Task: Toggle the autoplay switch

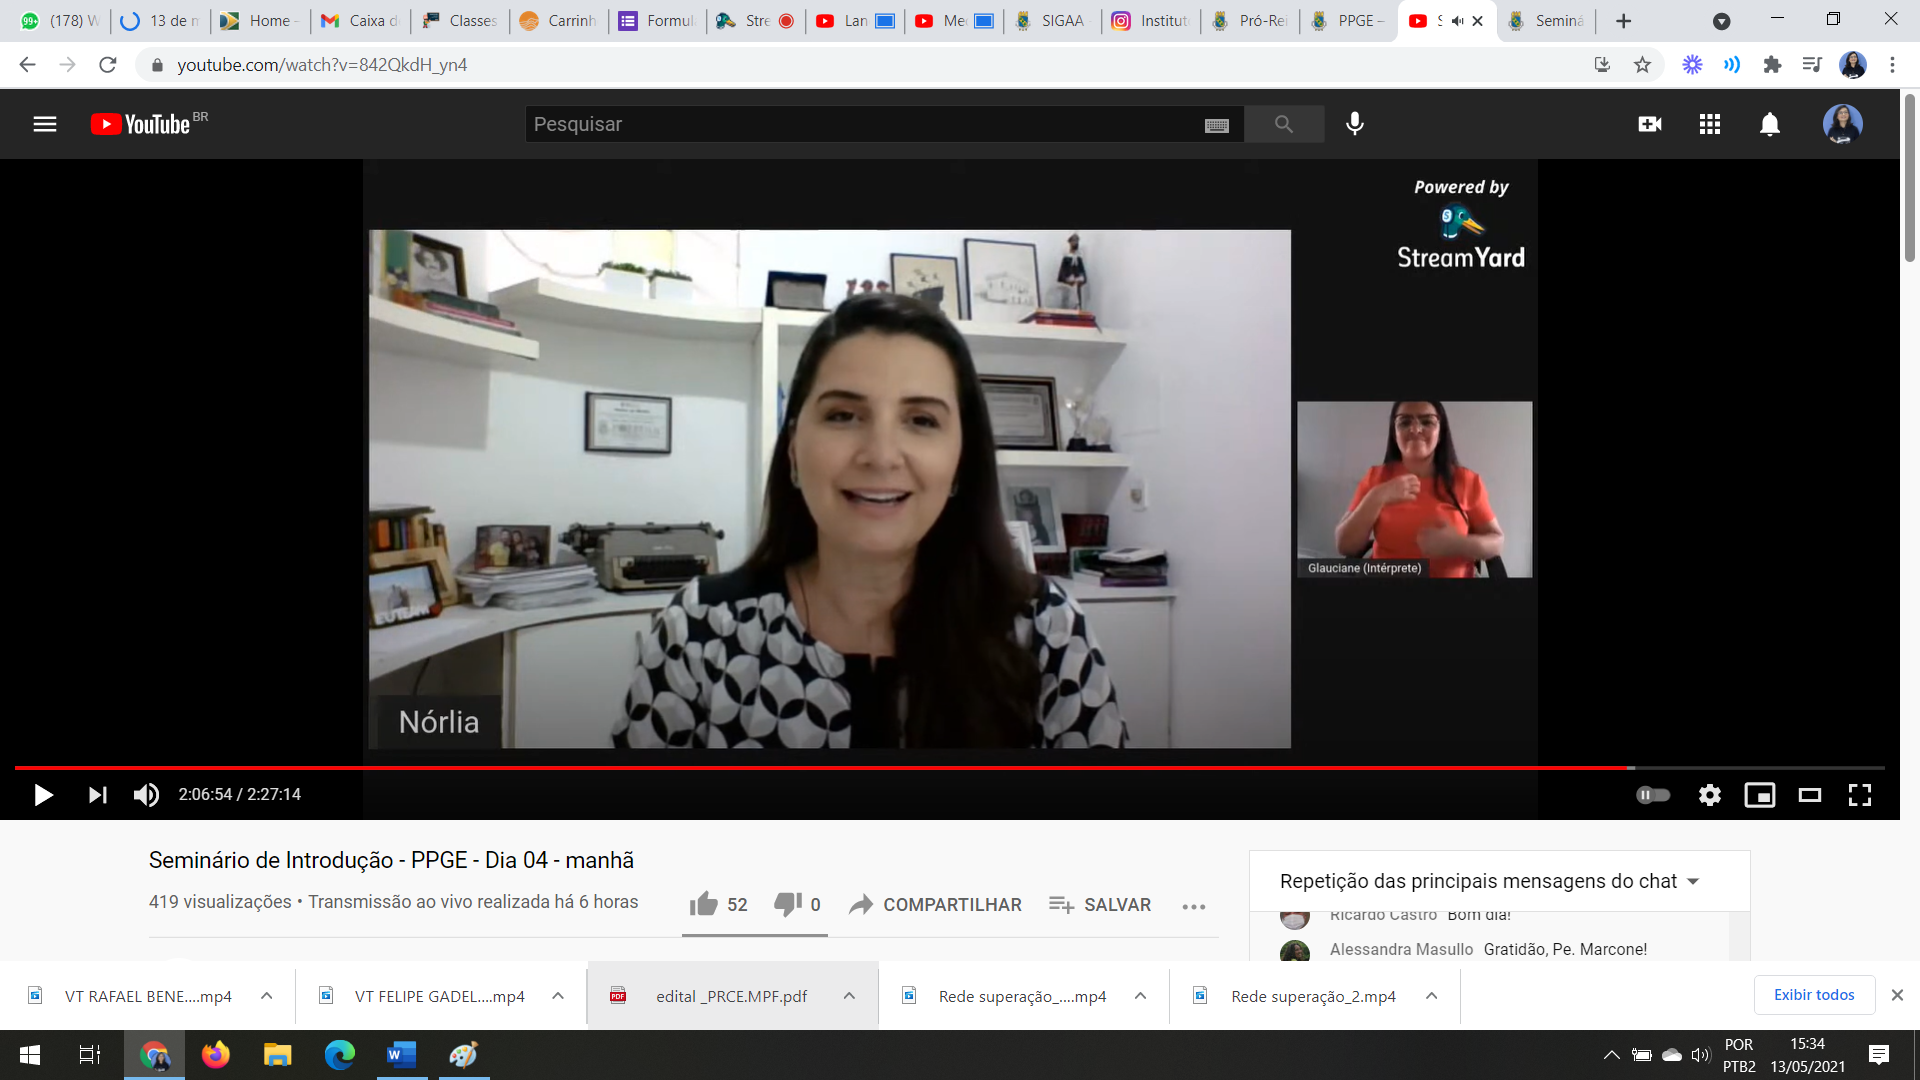Action: pos(1653,795)
